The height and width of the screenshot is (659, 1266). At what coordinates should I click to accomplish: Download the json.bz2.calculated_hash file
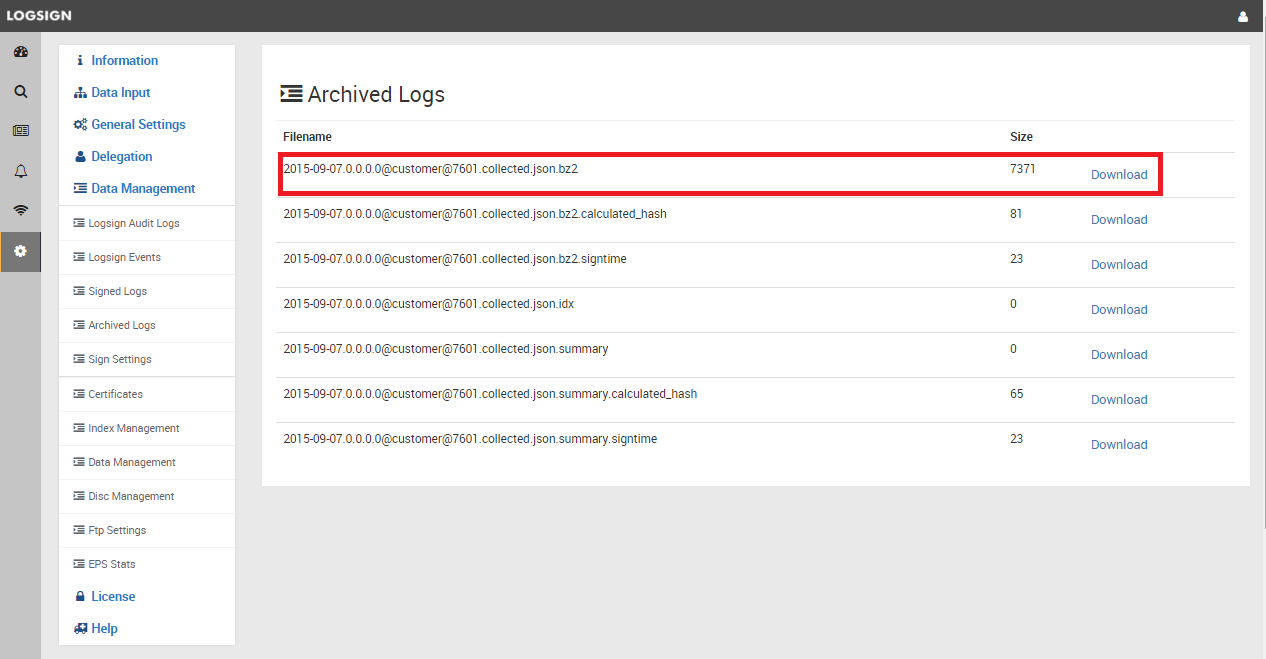1119,219
